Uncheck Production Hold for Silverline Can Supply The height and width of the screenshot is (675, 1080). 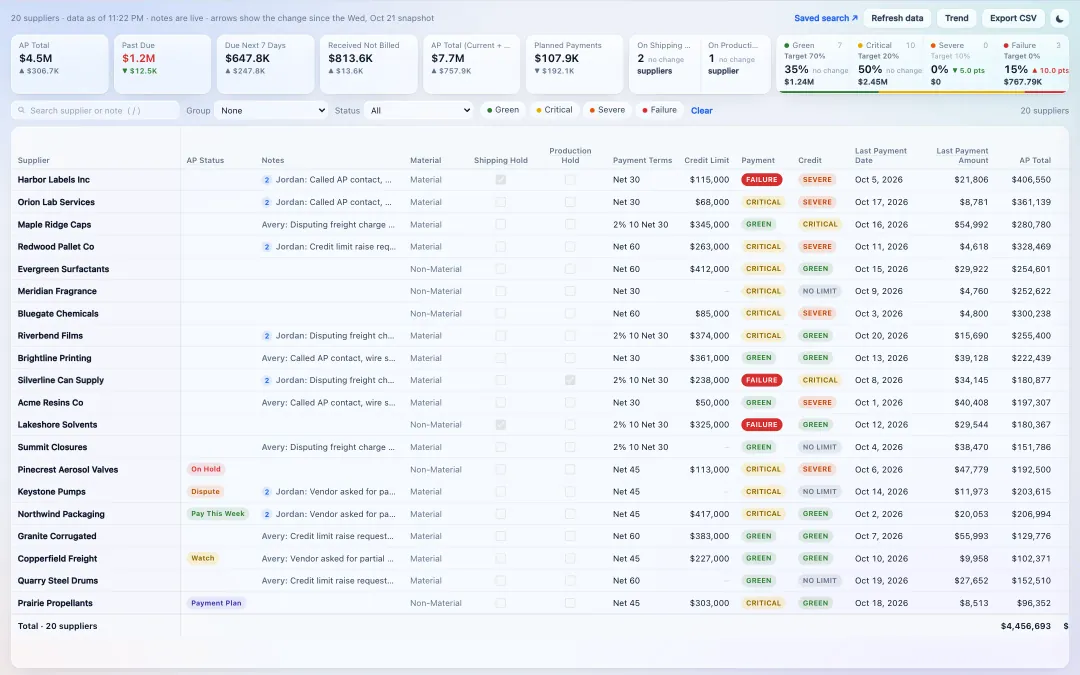coord(570,380)
